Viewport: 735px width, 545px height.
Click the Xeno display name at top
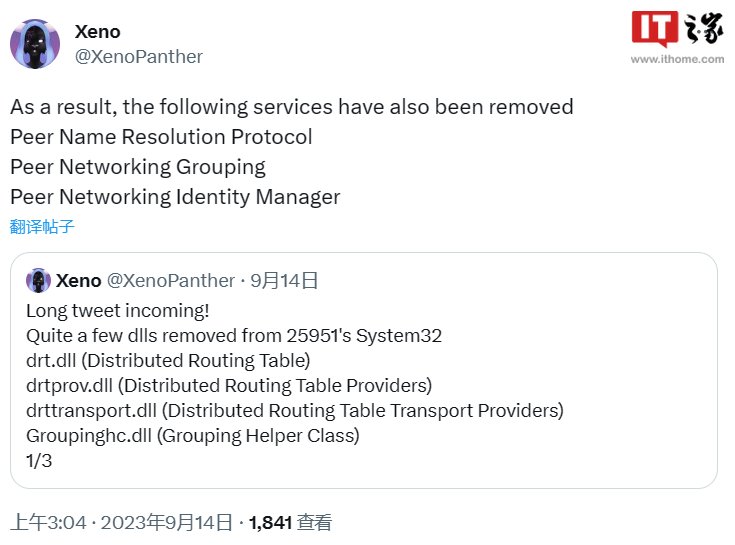(x=98, y=32)
